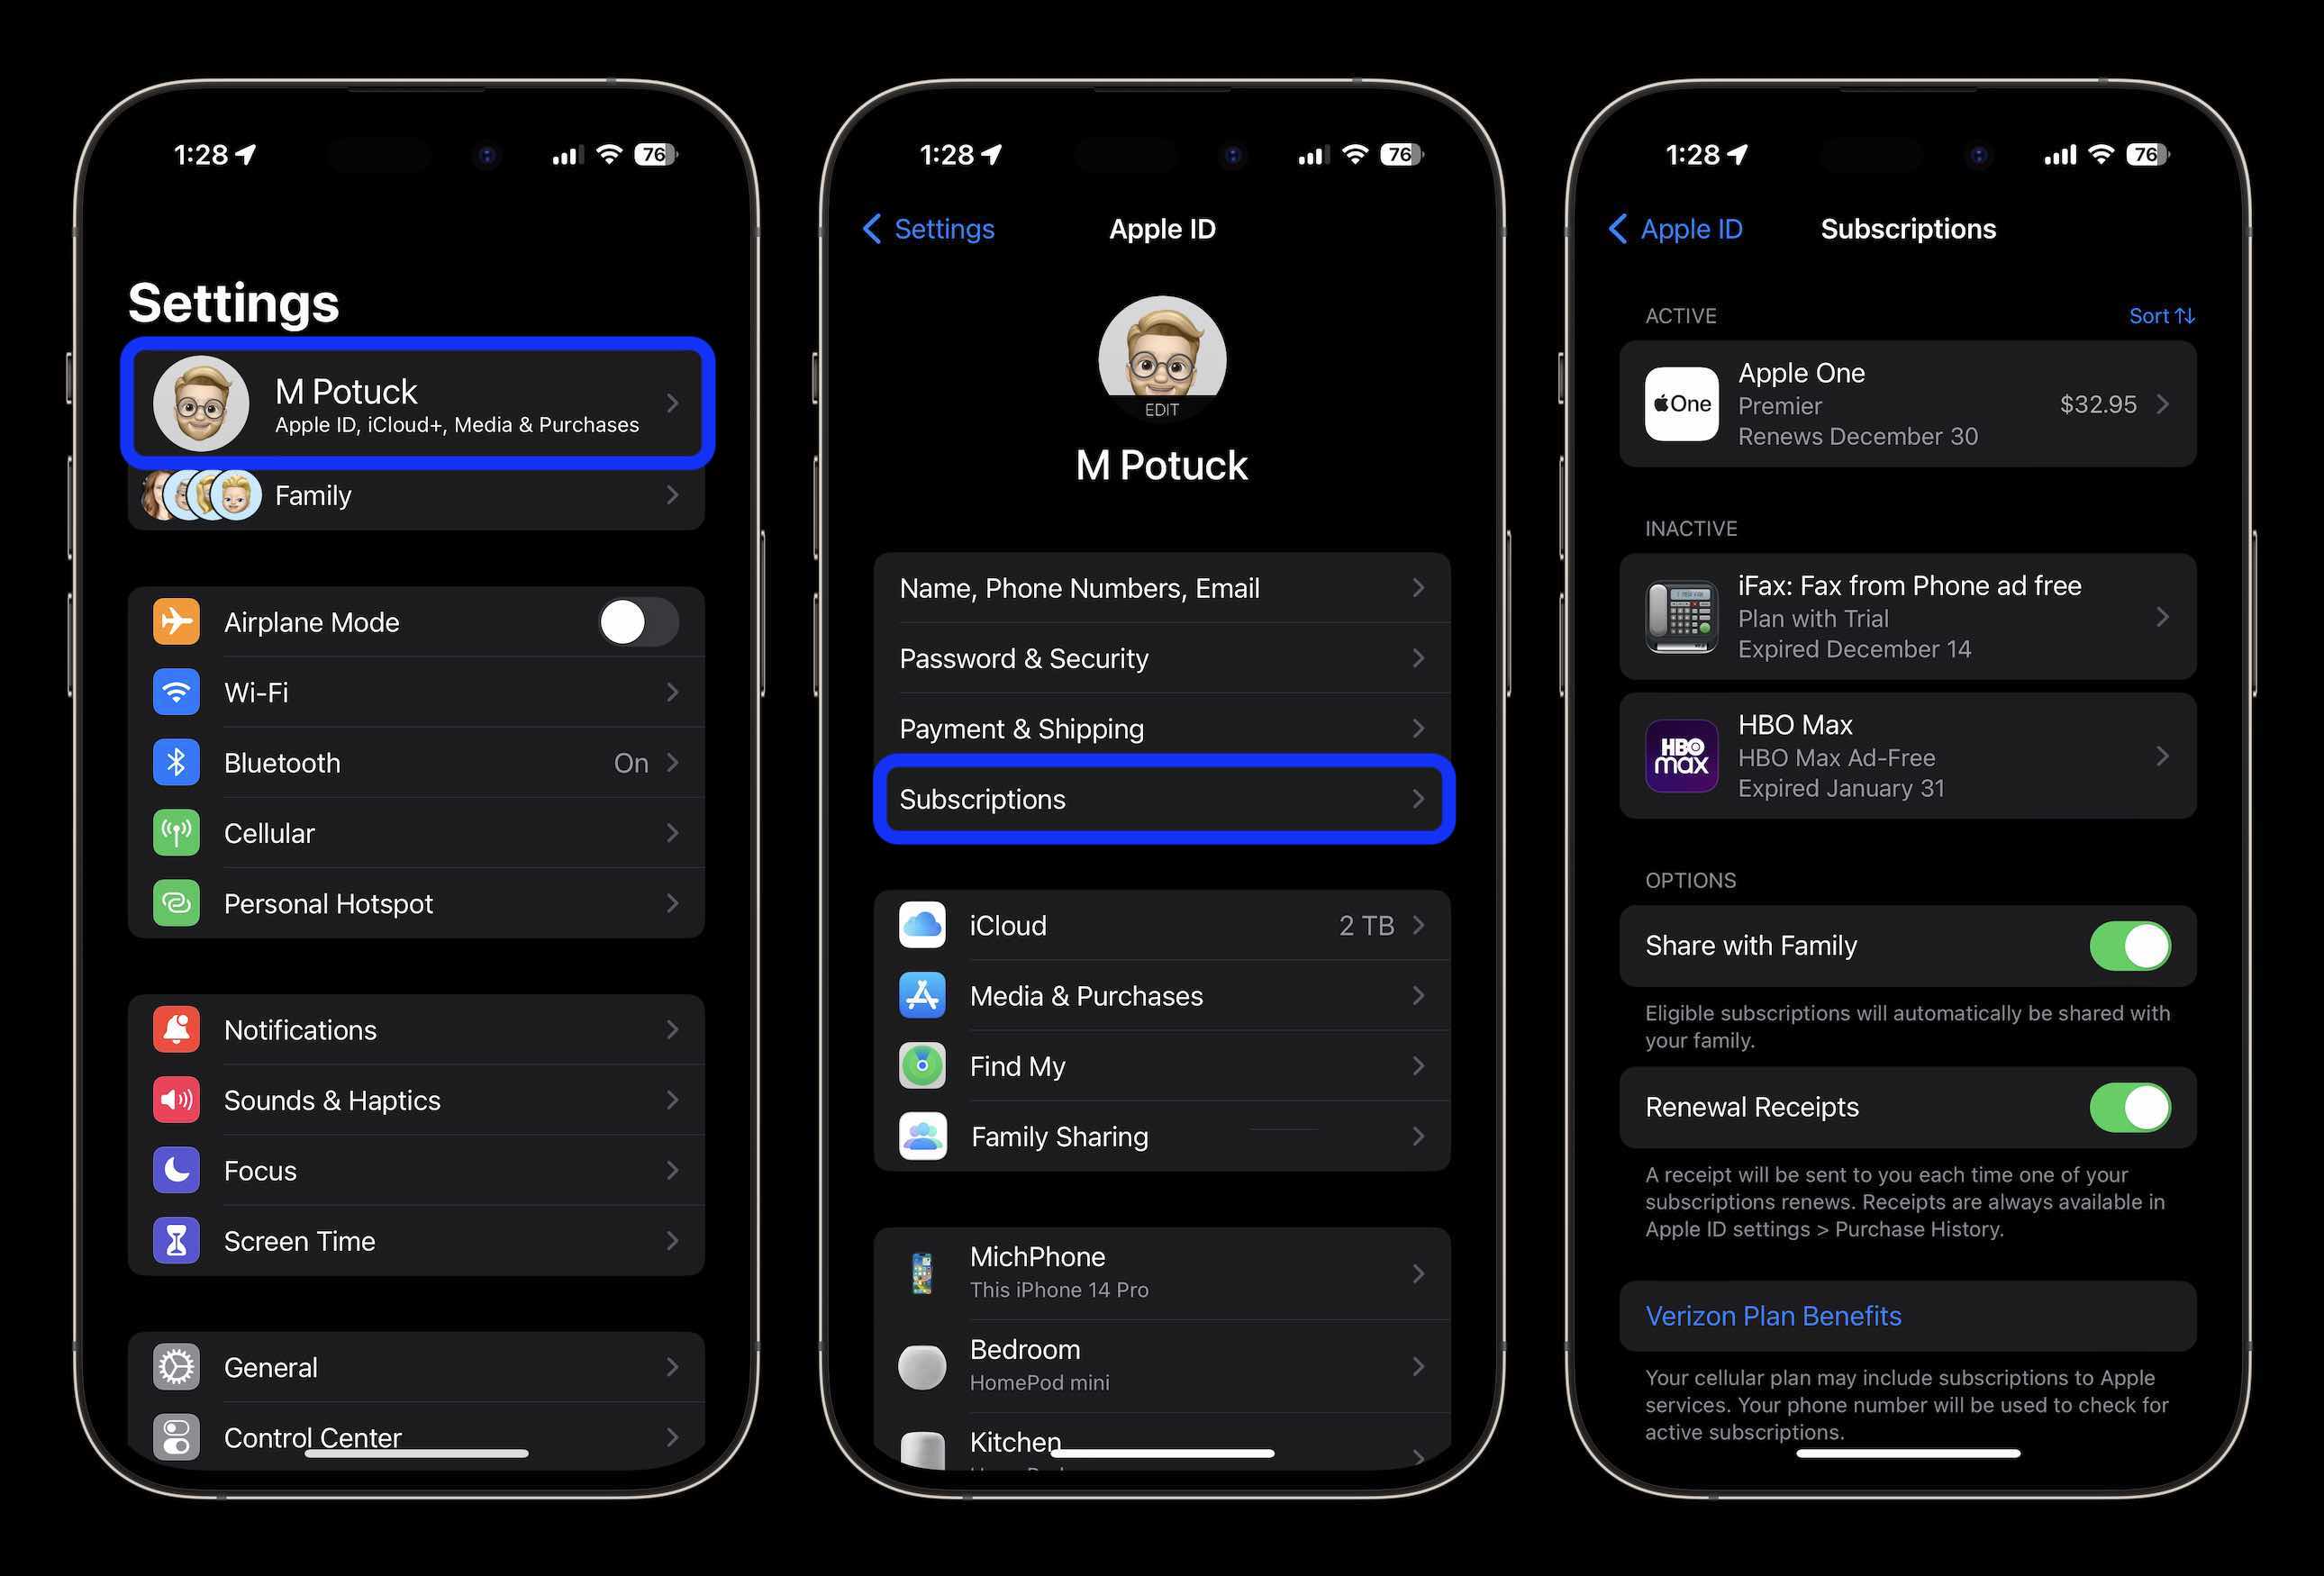Image resolution: width=2324 pixels, height=1576 pixels.
Task: Open Media & Purchases settings
Action: pos(1163,994)
